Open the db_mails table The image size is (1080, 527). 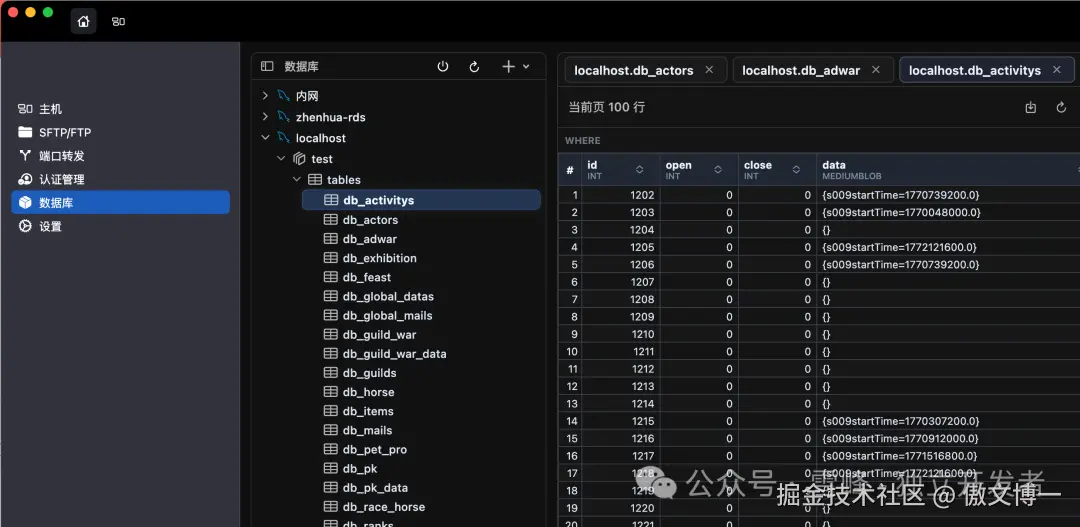tap(367, 431)
